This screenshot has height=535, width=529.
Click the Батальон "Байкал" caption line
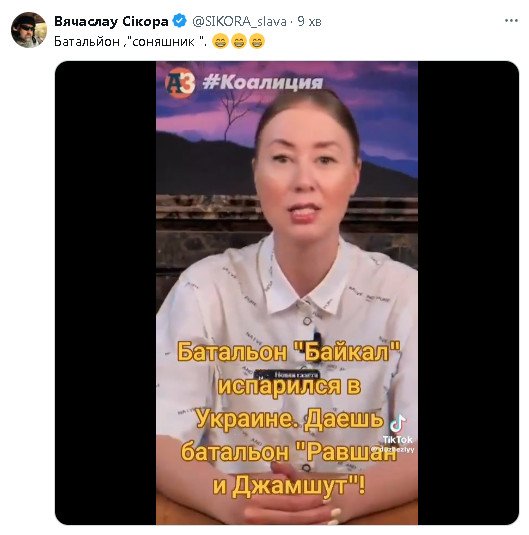(x=288, y=352)
